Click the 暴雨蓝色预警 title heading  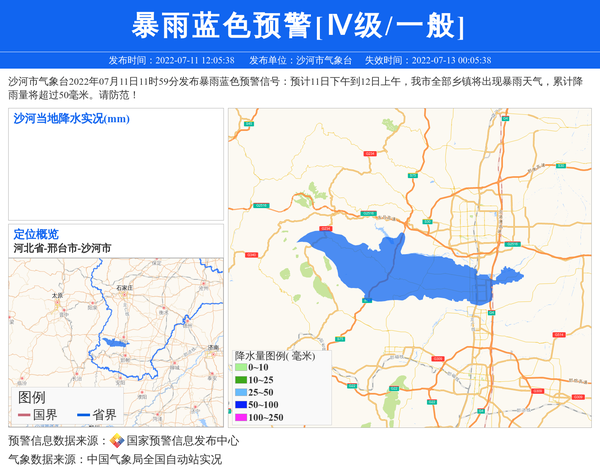tap(299, 25)
